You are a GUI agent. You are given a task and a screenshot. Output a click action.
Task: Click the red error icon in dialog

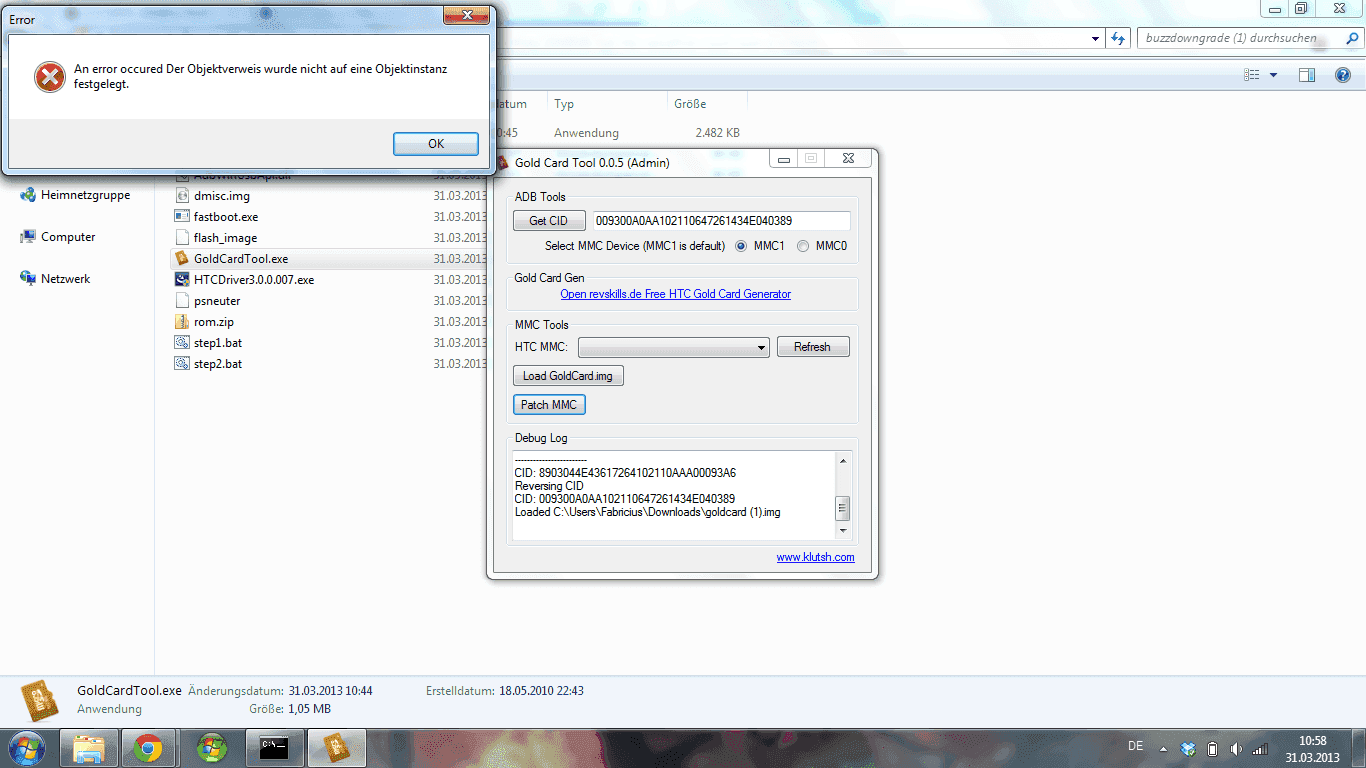(x=49, y=77)
